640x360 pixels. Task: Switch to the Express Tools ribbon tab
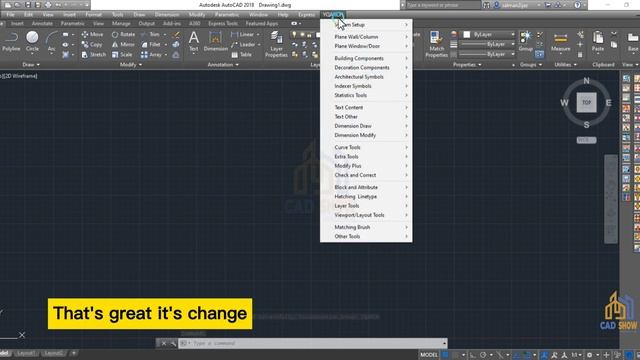tap(223, 24)
